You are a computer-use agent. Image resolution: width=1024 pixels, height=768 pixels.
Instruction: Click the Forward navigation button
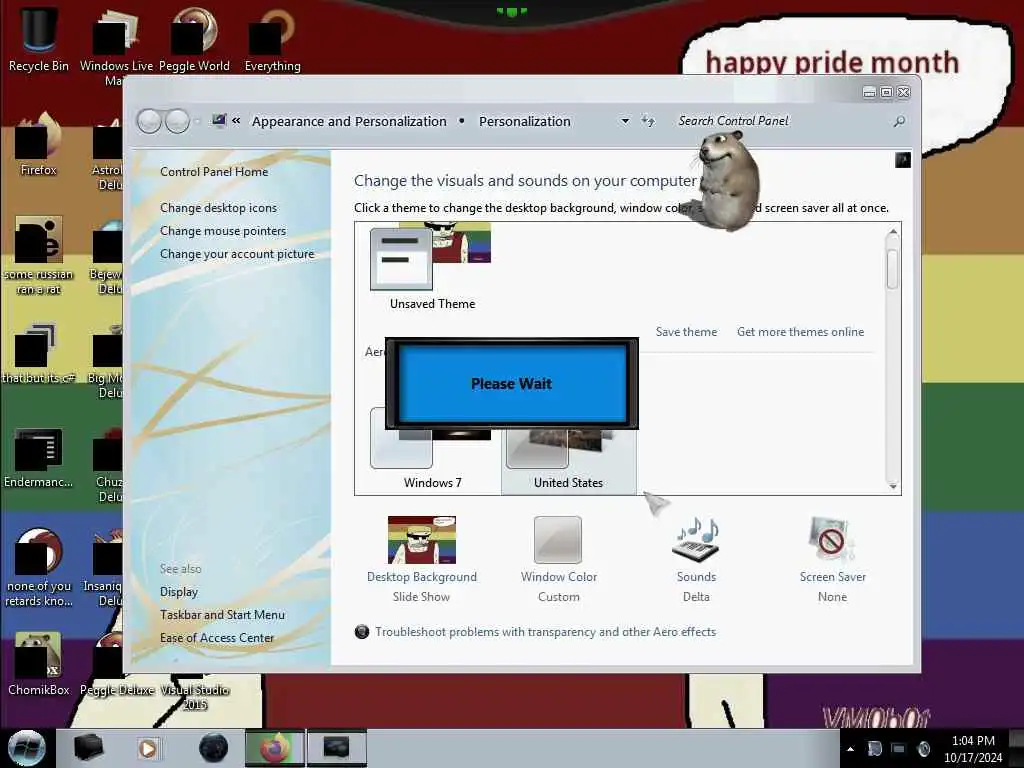pos(177,121)
